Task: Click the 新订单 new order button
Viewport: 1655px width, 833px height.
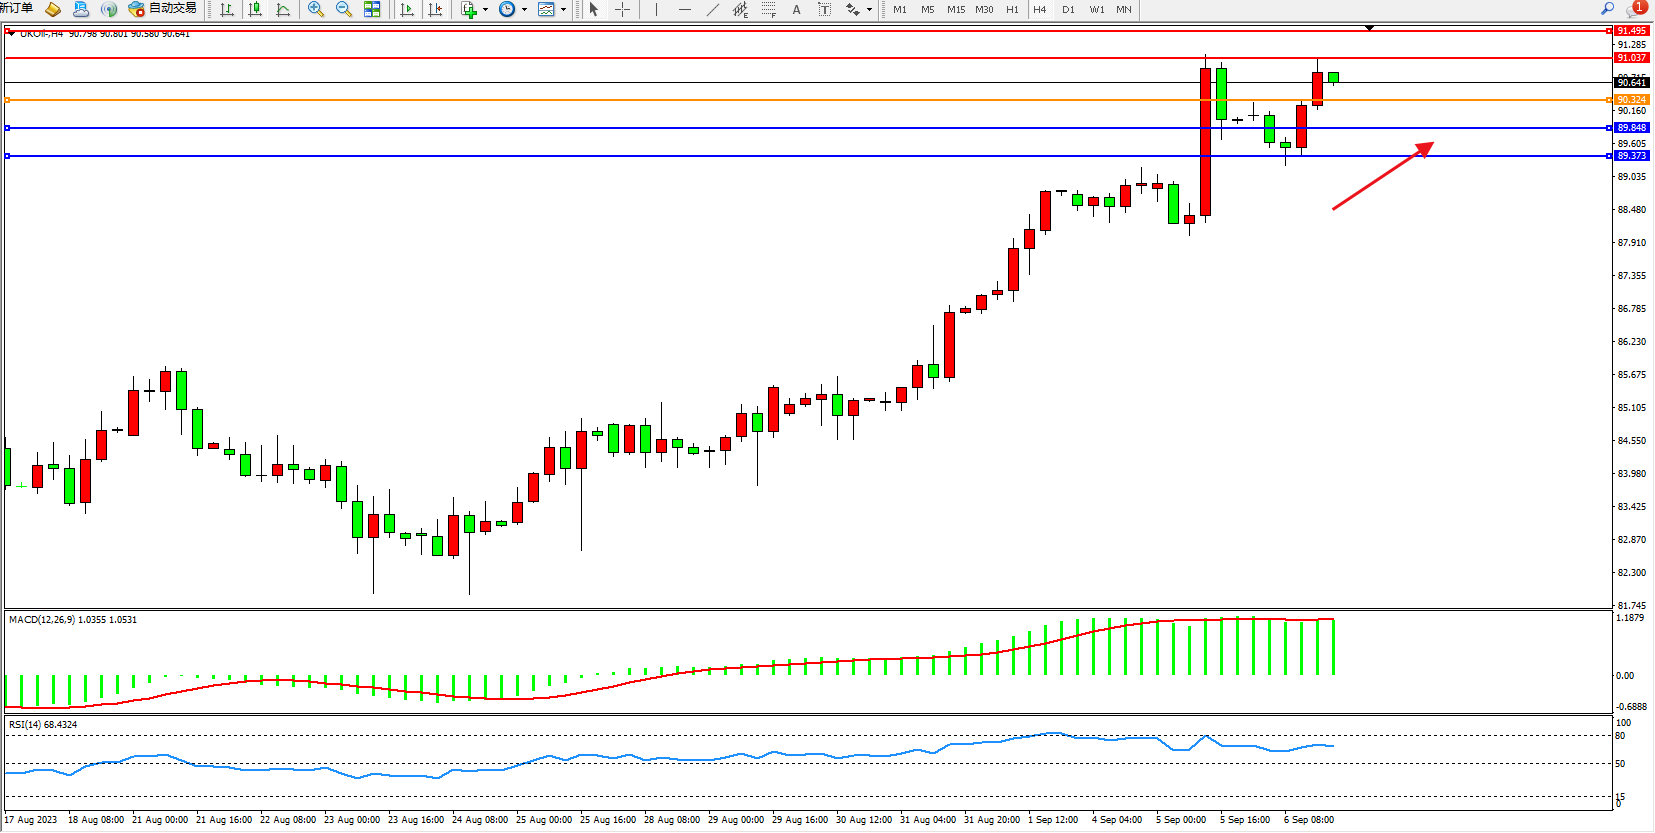Action: pyautogui.click(x=16, y=8)
